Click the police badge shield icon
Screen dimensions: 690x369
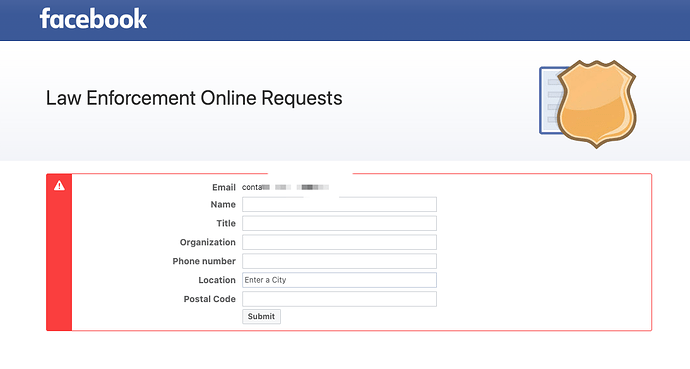(x=597, y=104)
